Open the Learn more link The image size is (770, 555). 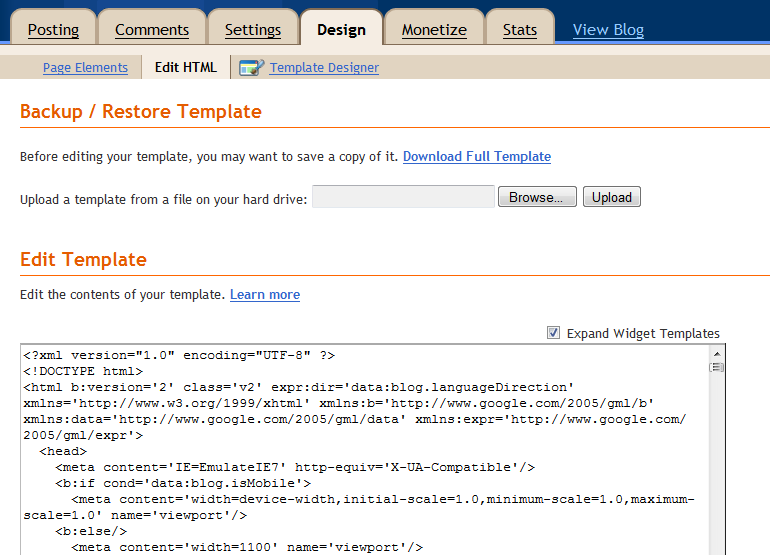click(265, 295)
